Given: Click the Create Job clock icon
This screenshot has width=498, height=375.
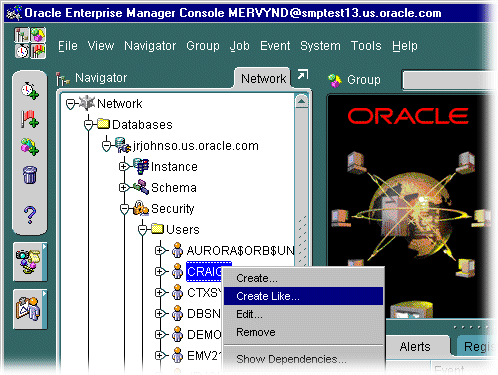Looking at the screenshot, I should click(x=30, y=91).
